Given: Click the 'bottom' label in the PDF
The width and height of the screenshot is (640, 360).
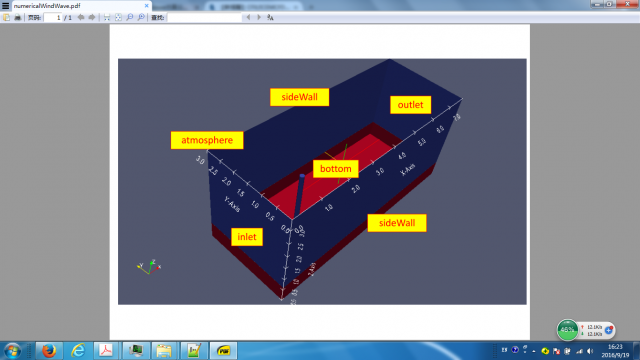Looking at the screenshot, I should 336,169.
